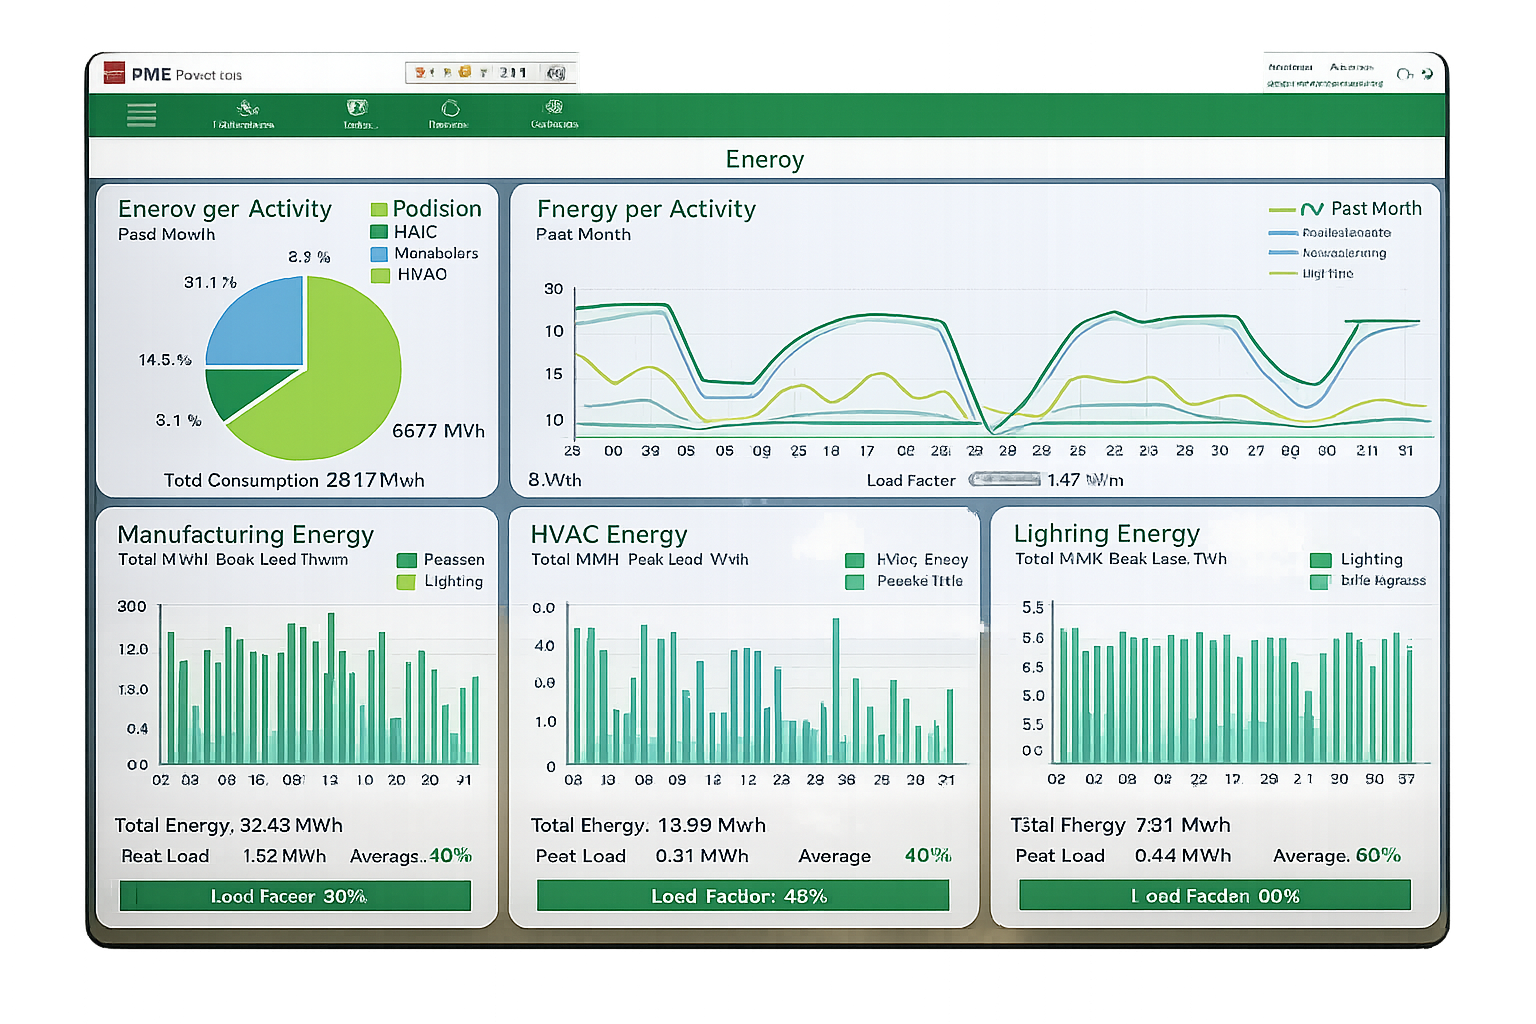Image resolution: width=1536 pixels, height=1024 pixels.
Task: Click the 31.1 % pie label
Action: [210, 283]
